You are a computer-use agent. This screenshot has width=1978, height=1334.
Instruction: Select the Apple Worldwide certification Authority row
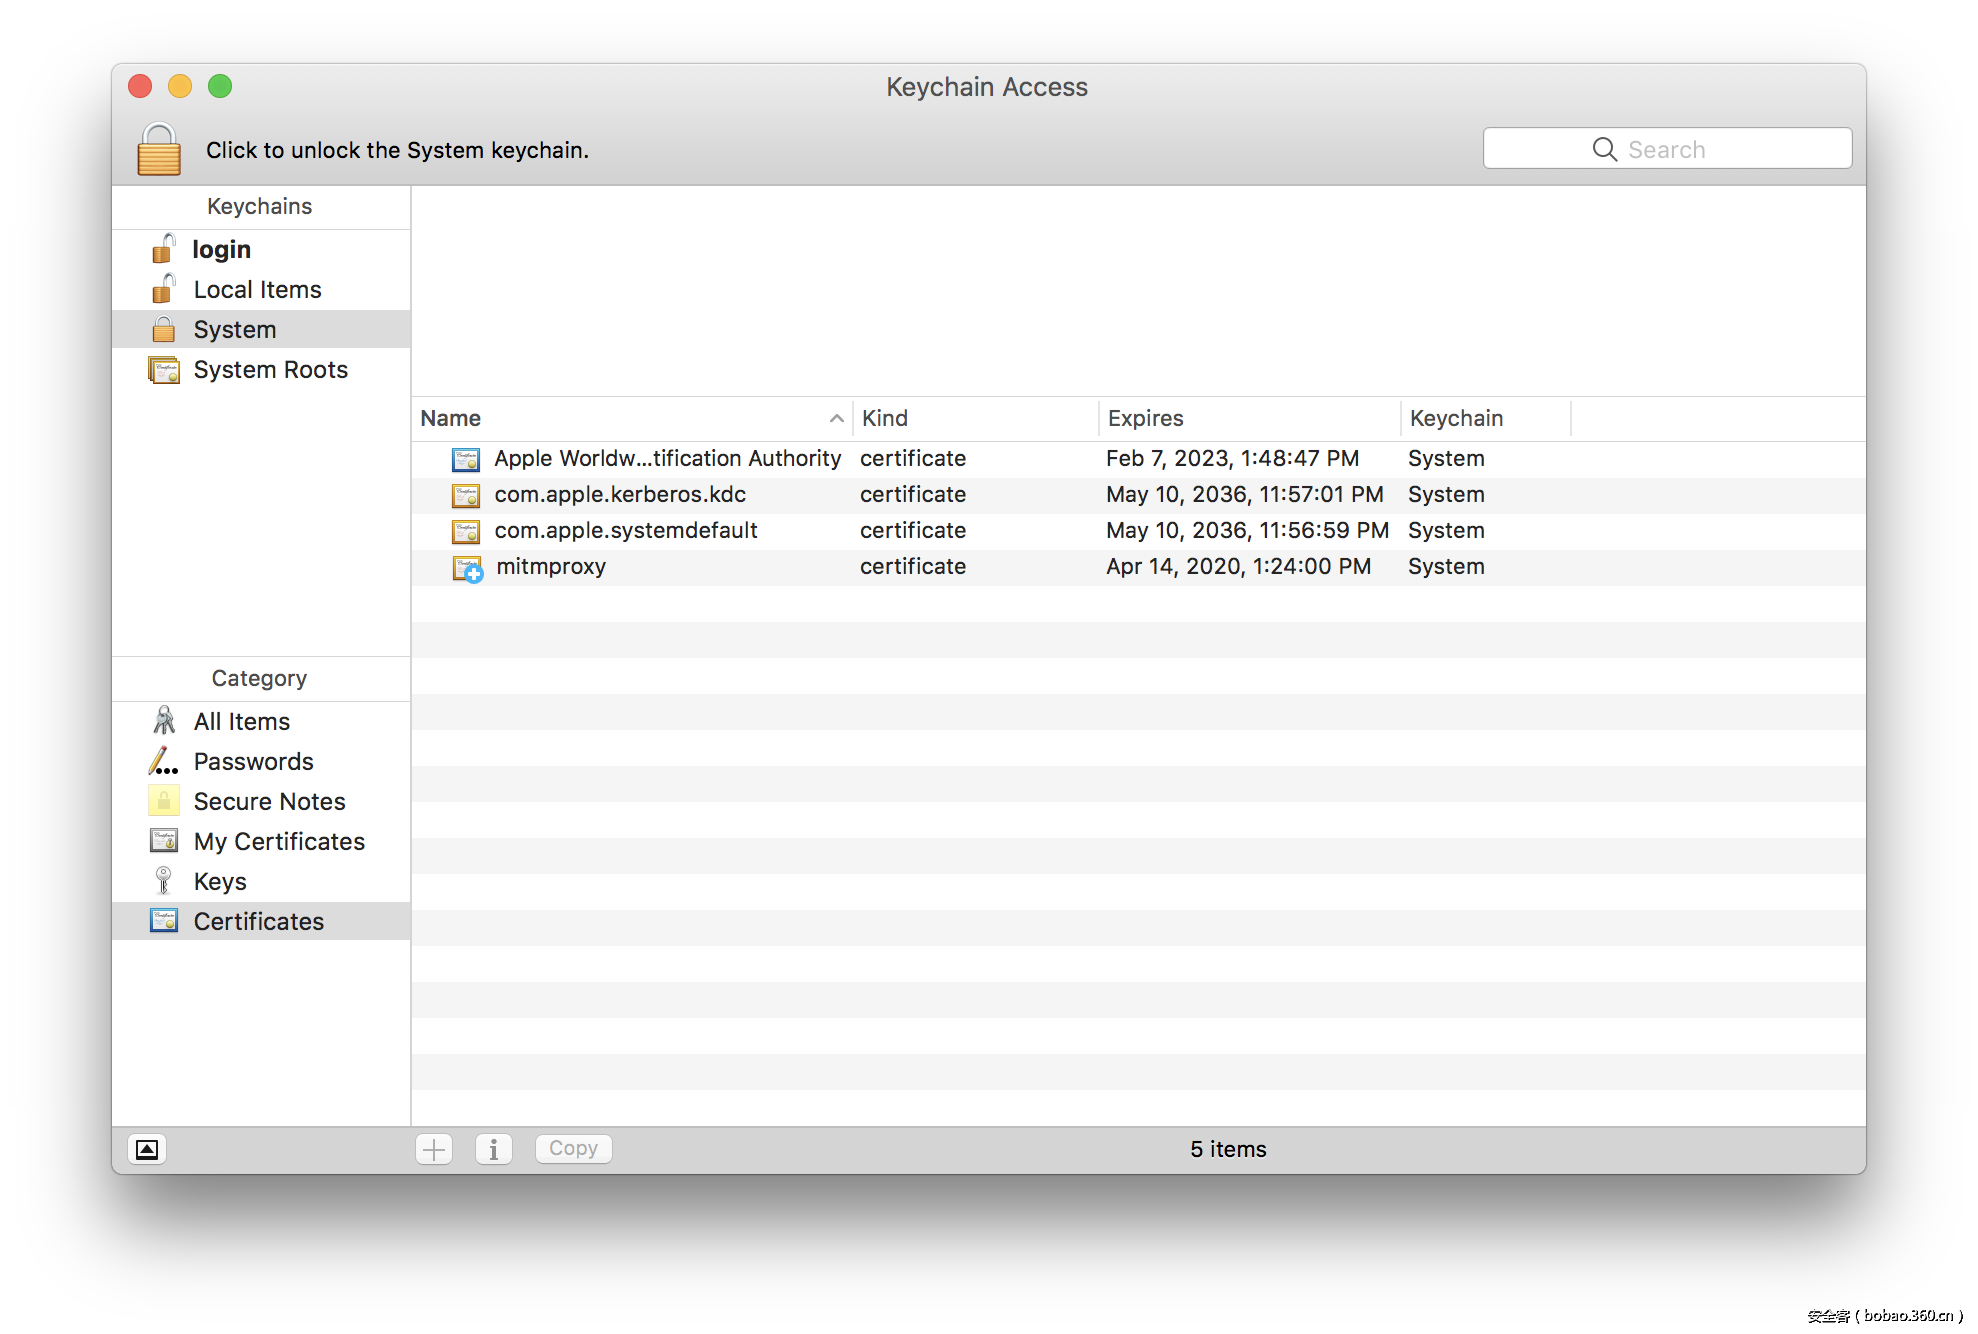tap(667, 459)
